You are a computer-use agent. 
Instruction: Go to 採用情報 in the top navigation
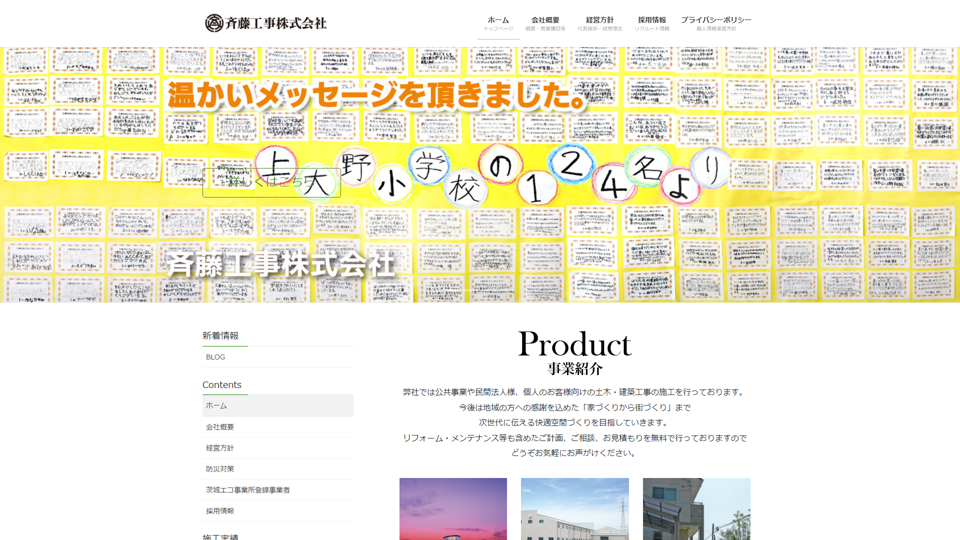click(652, 23)
